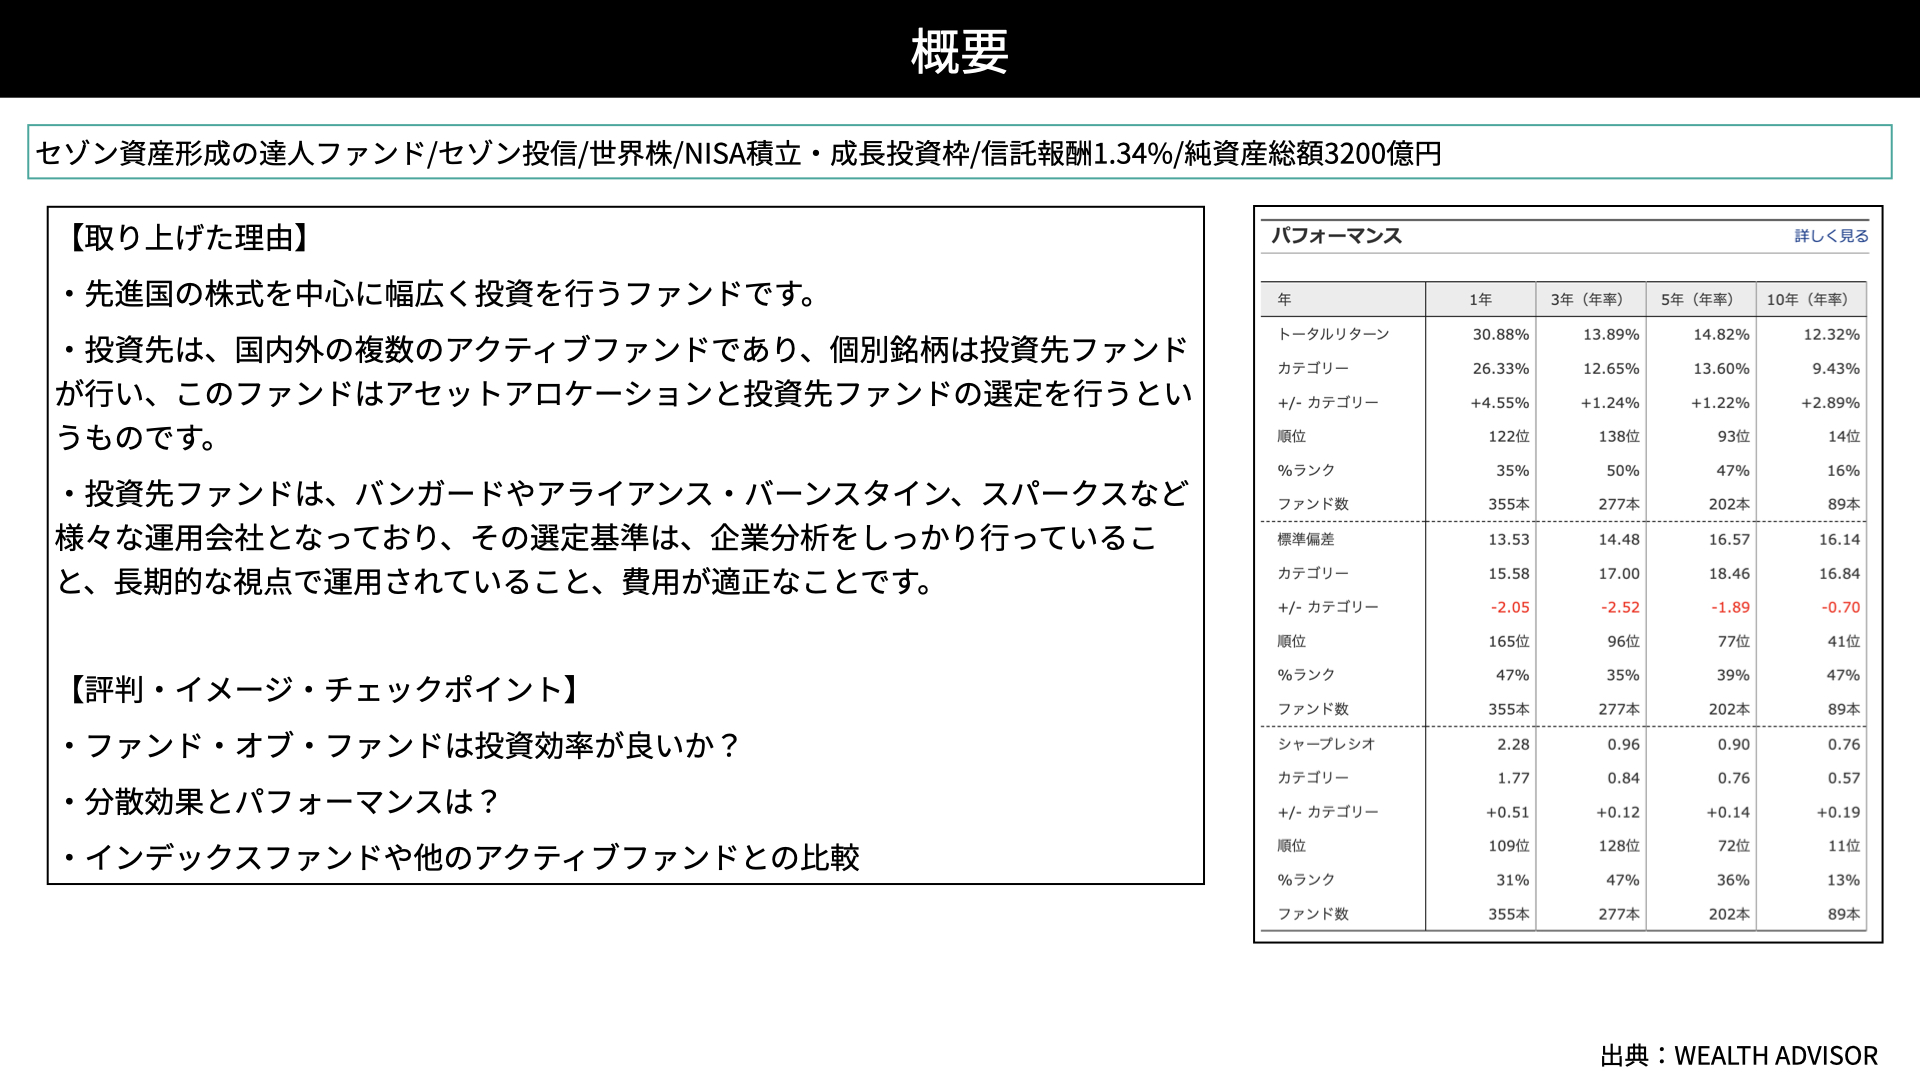Screen dimensions: 1920x1080
Task: Click the +4.55% category difference value
Action: [x=1499, y=402]
